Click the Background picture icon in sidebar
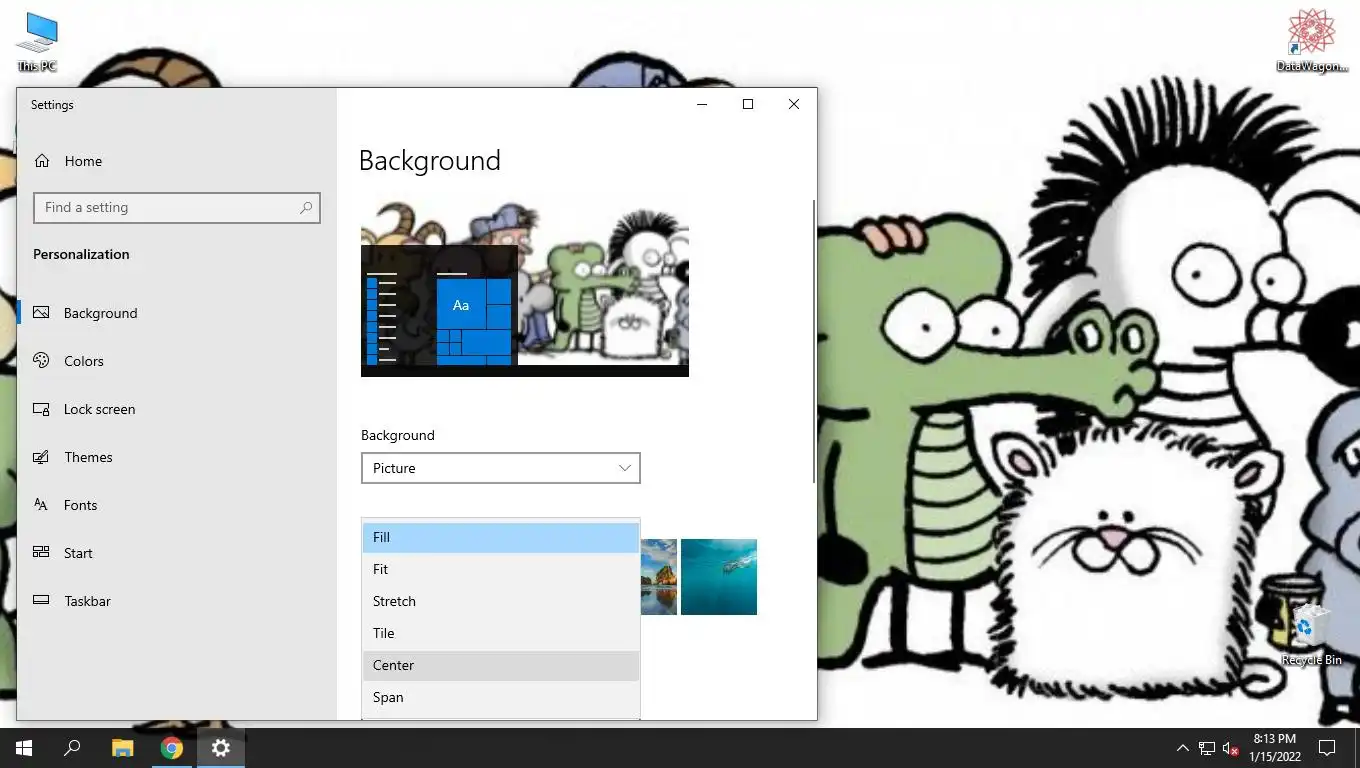Screen dimensions: 1360x768 click(x=42, y=313)
